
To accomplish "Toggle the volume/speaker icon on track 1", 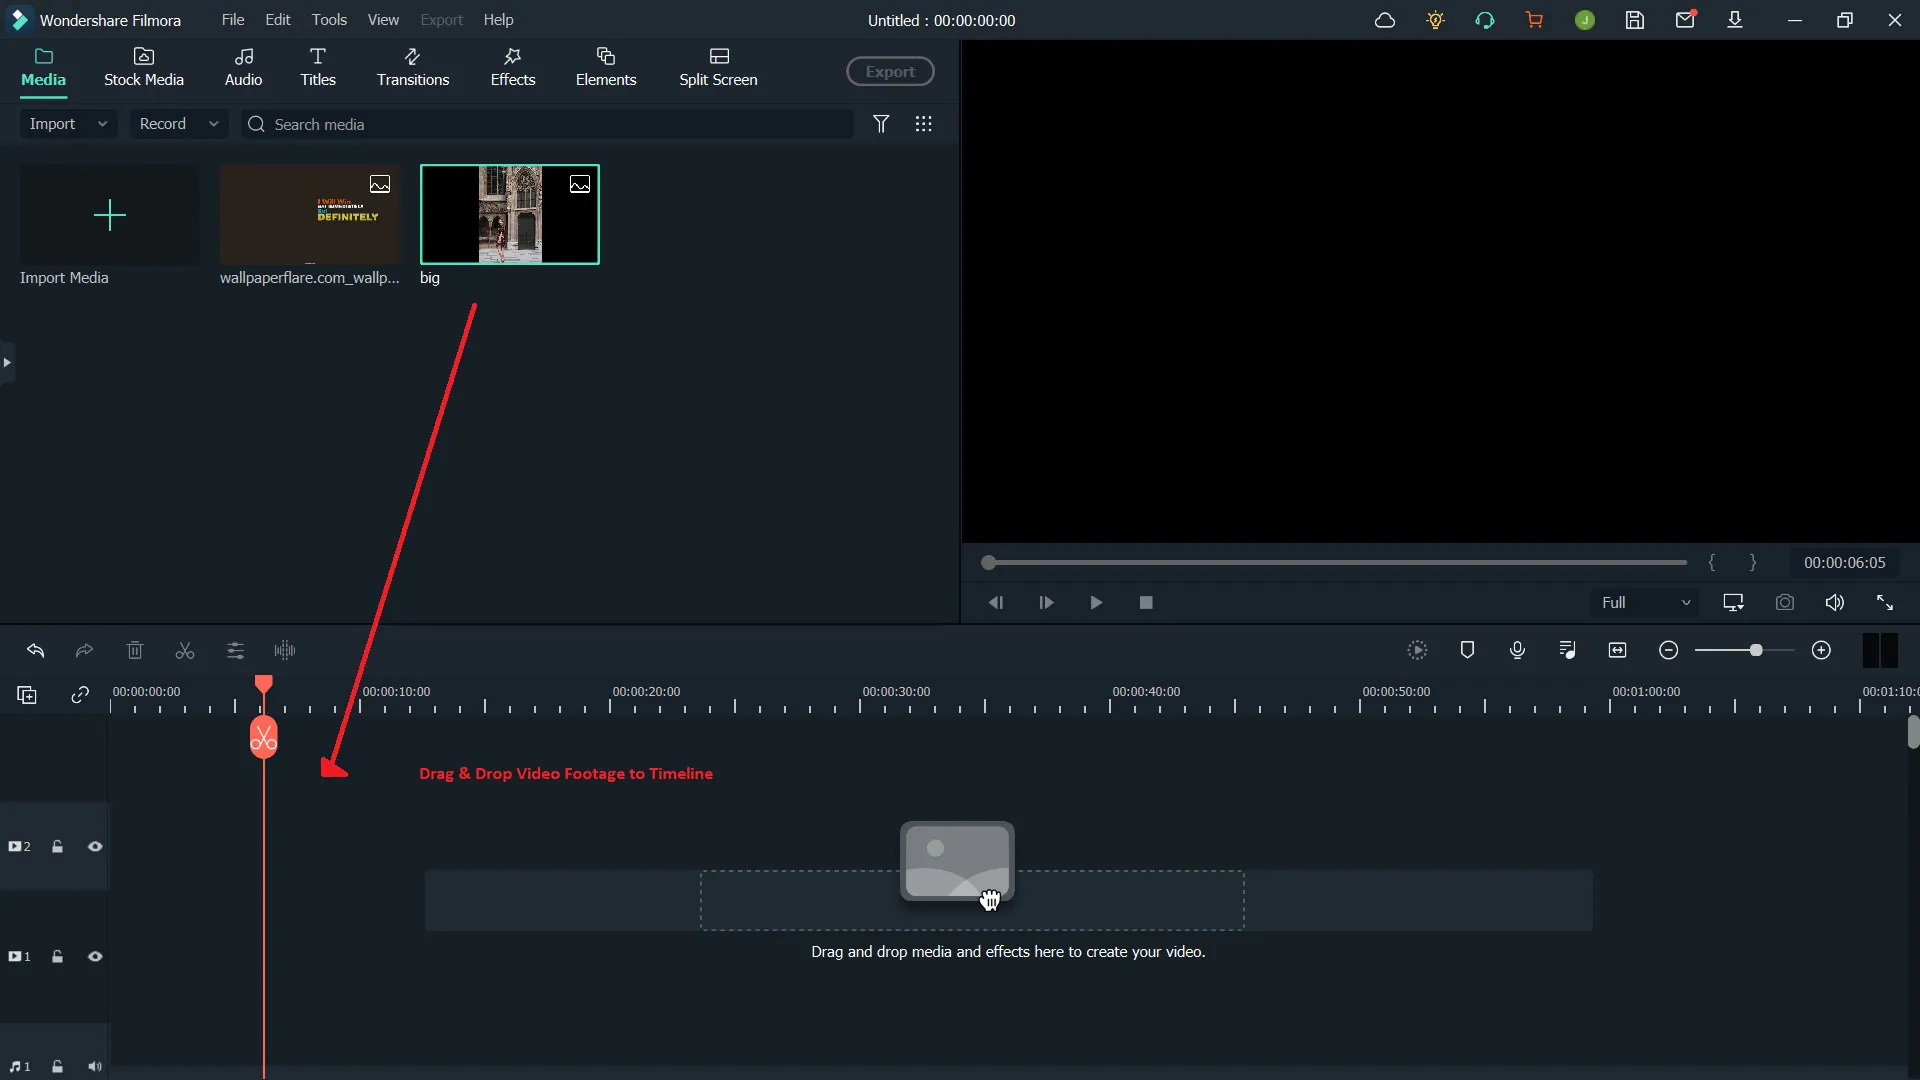I will coord(95,1067).
